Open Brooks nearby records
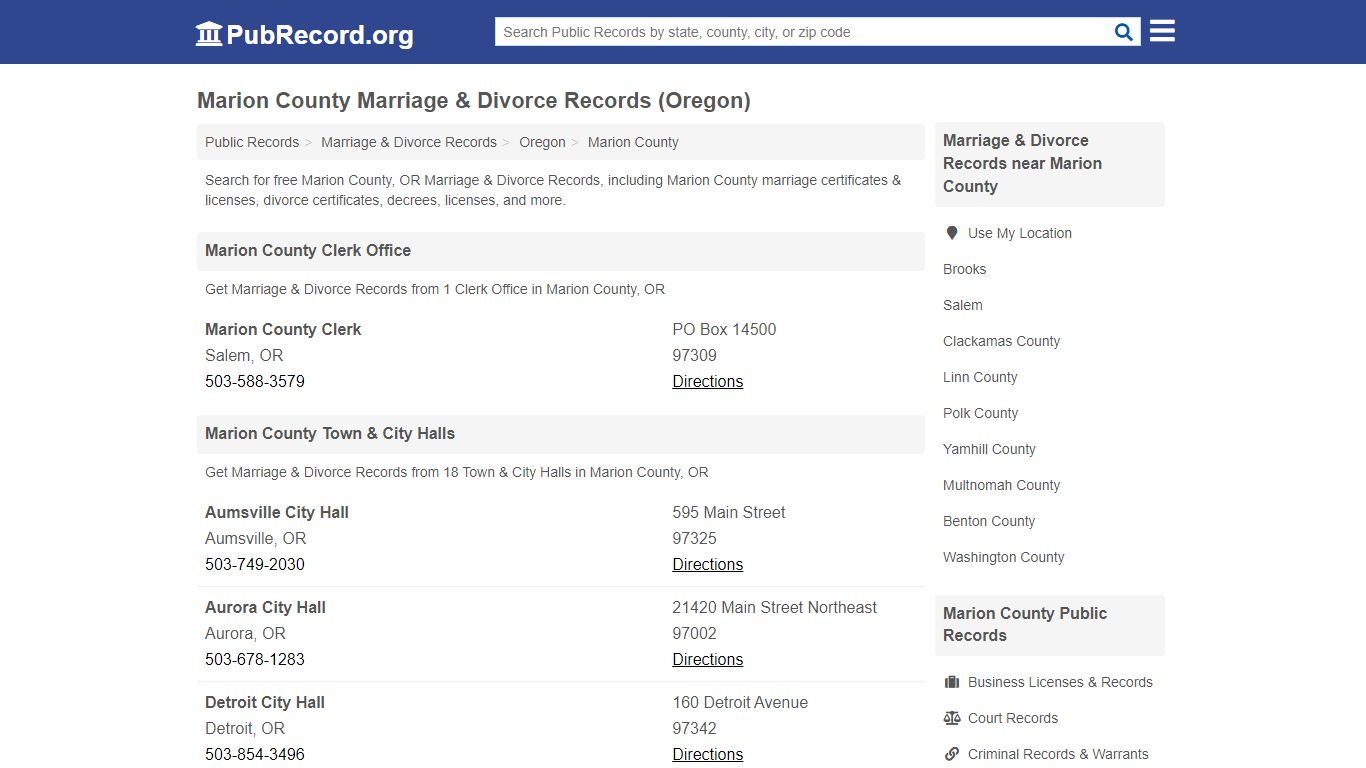 coord(964,269)
